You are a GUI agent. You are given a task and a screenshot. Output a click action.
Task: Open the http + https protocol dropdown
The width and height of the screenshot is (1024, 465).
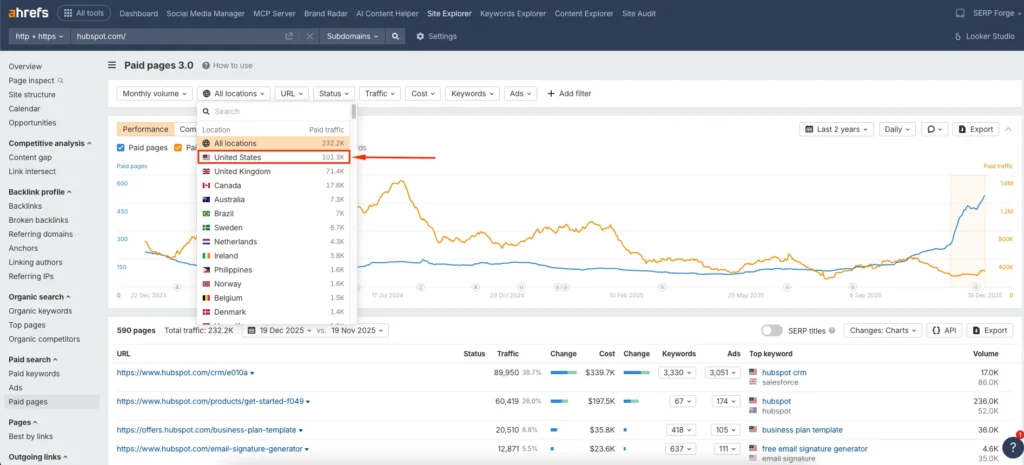click(39, 37)
